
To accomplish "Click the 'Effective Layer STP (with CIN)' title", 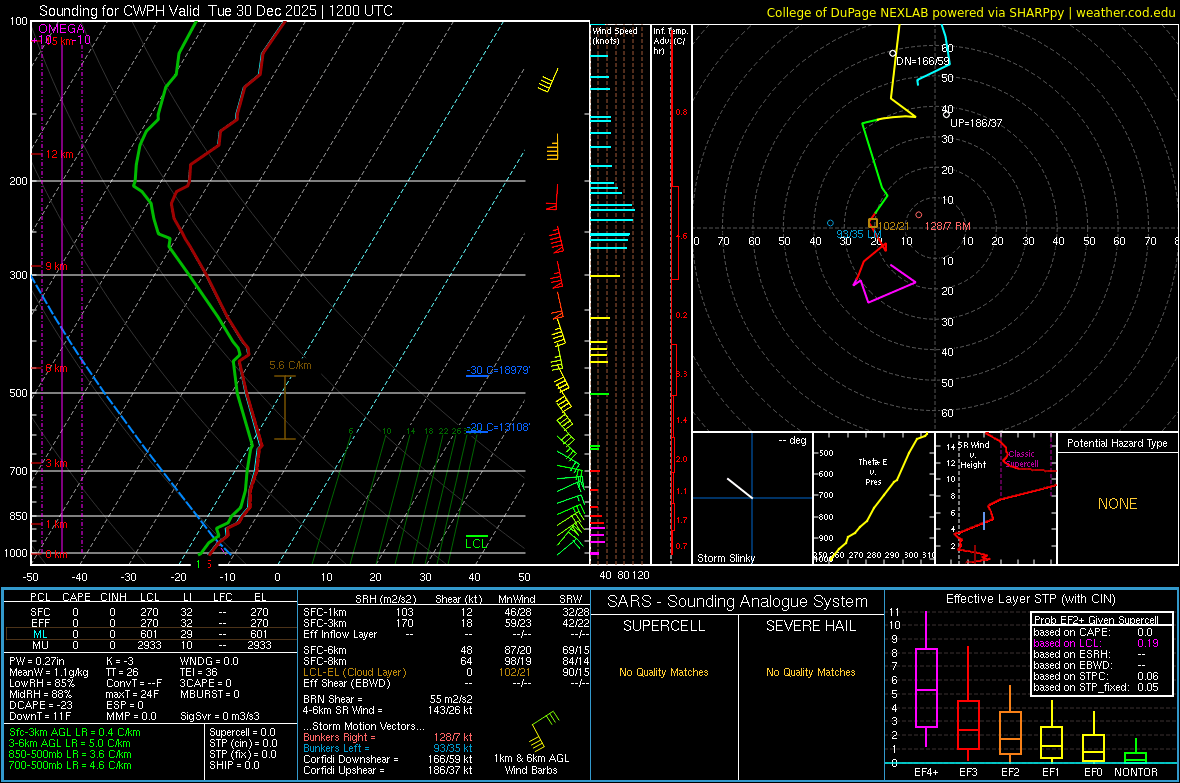I will pos(1030,599).
